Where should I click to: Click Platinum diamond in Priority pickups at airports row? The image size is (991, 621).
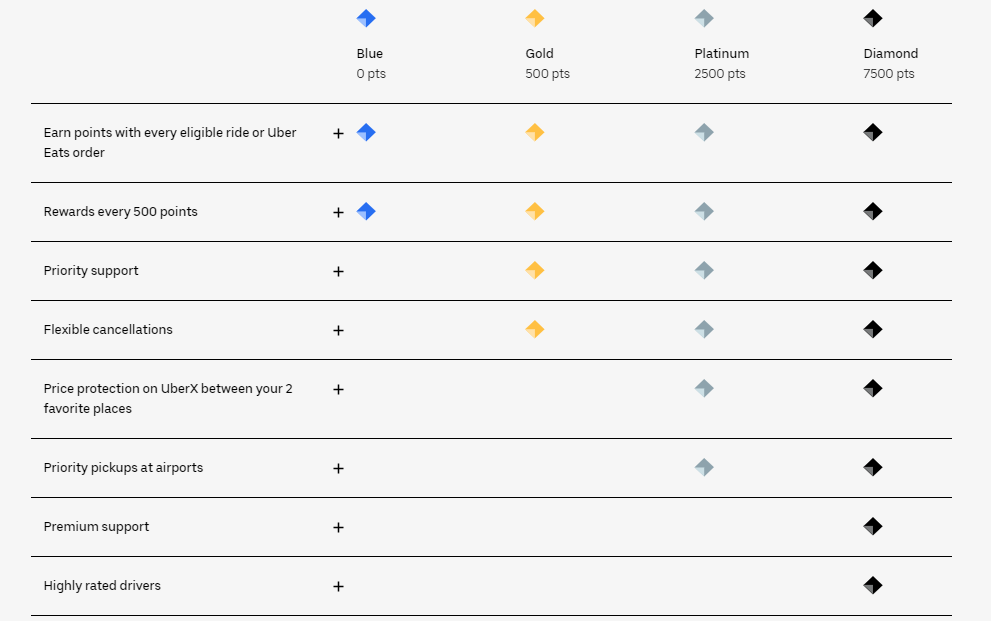(x=704, y=467)
